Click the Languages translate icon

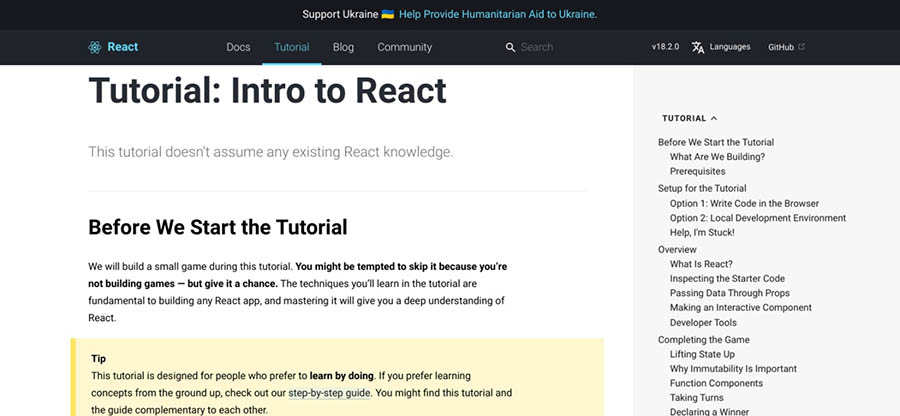tap(698, 47)
